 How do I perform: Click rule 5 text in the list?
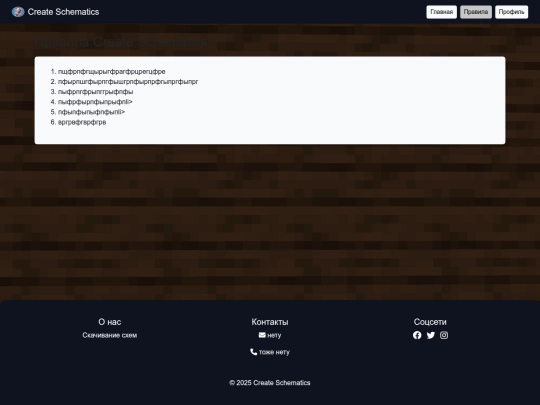tap(91, 112)
